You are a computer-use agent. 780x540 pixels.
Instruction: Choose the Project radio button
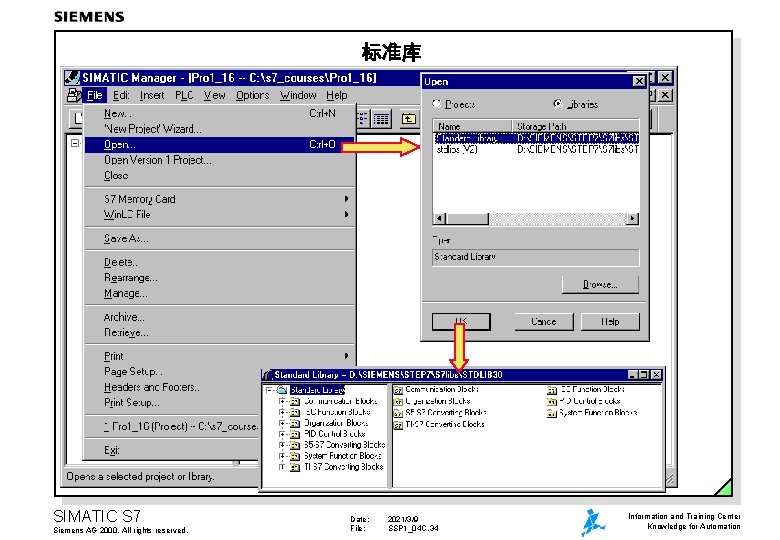click(x=437, y=103)
